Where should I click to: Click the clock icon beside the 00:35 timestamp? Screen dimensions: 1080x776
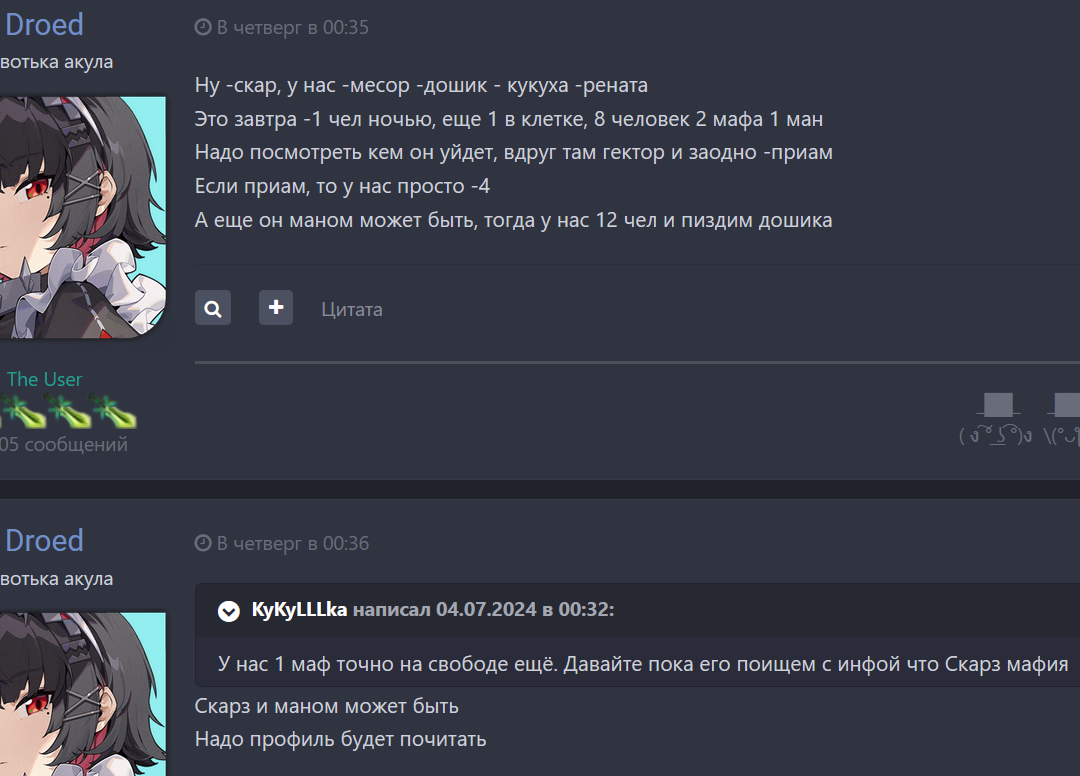[203, 28]
